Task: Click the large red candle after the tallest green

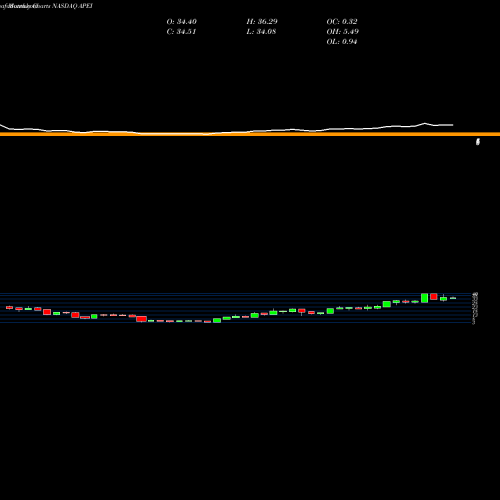Action: coord(434,296)
